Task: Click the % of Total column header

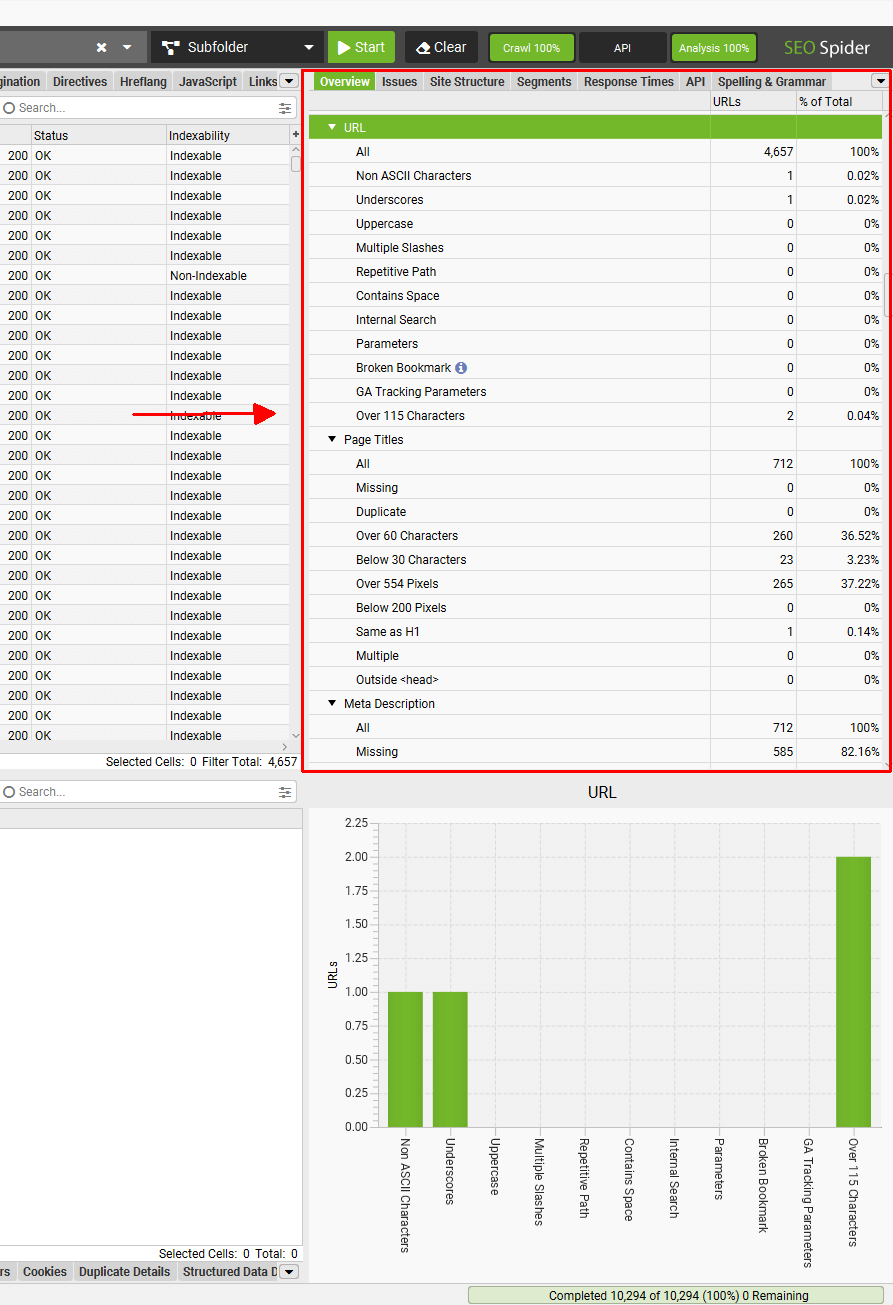Action: (x=839, y=102)
